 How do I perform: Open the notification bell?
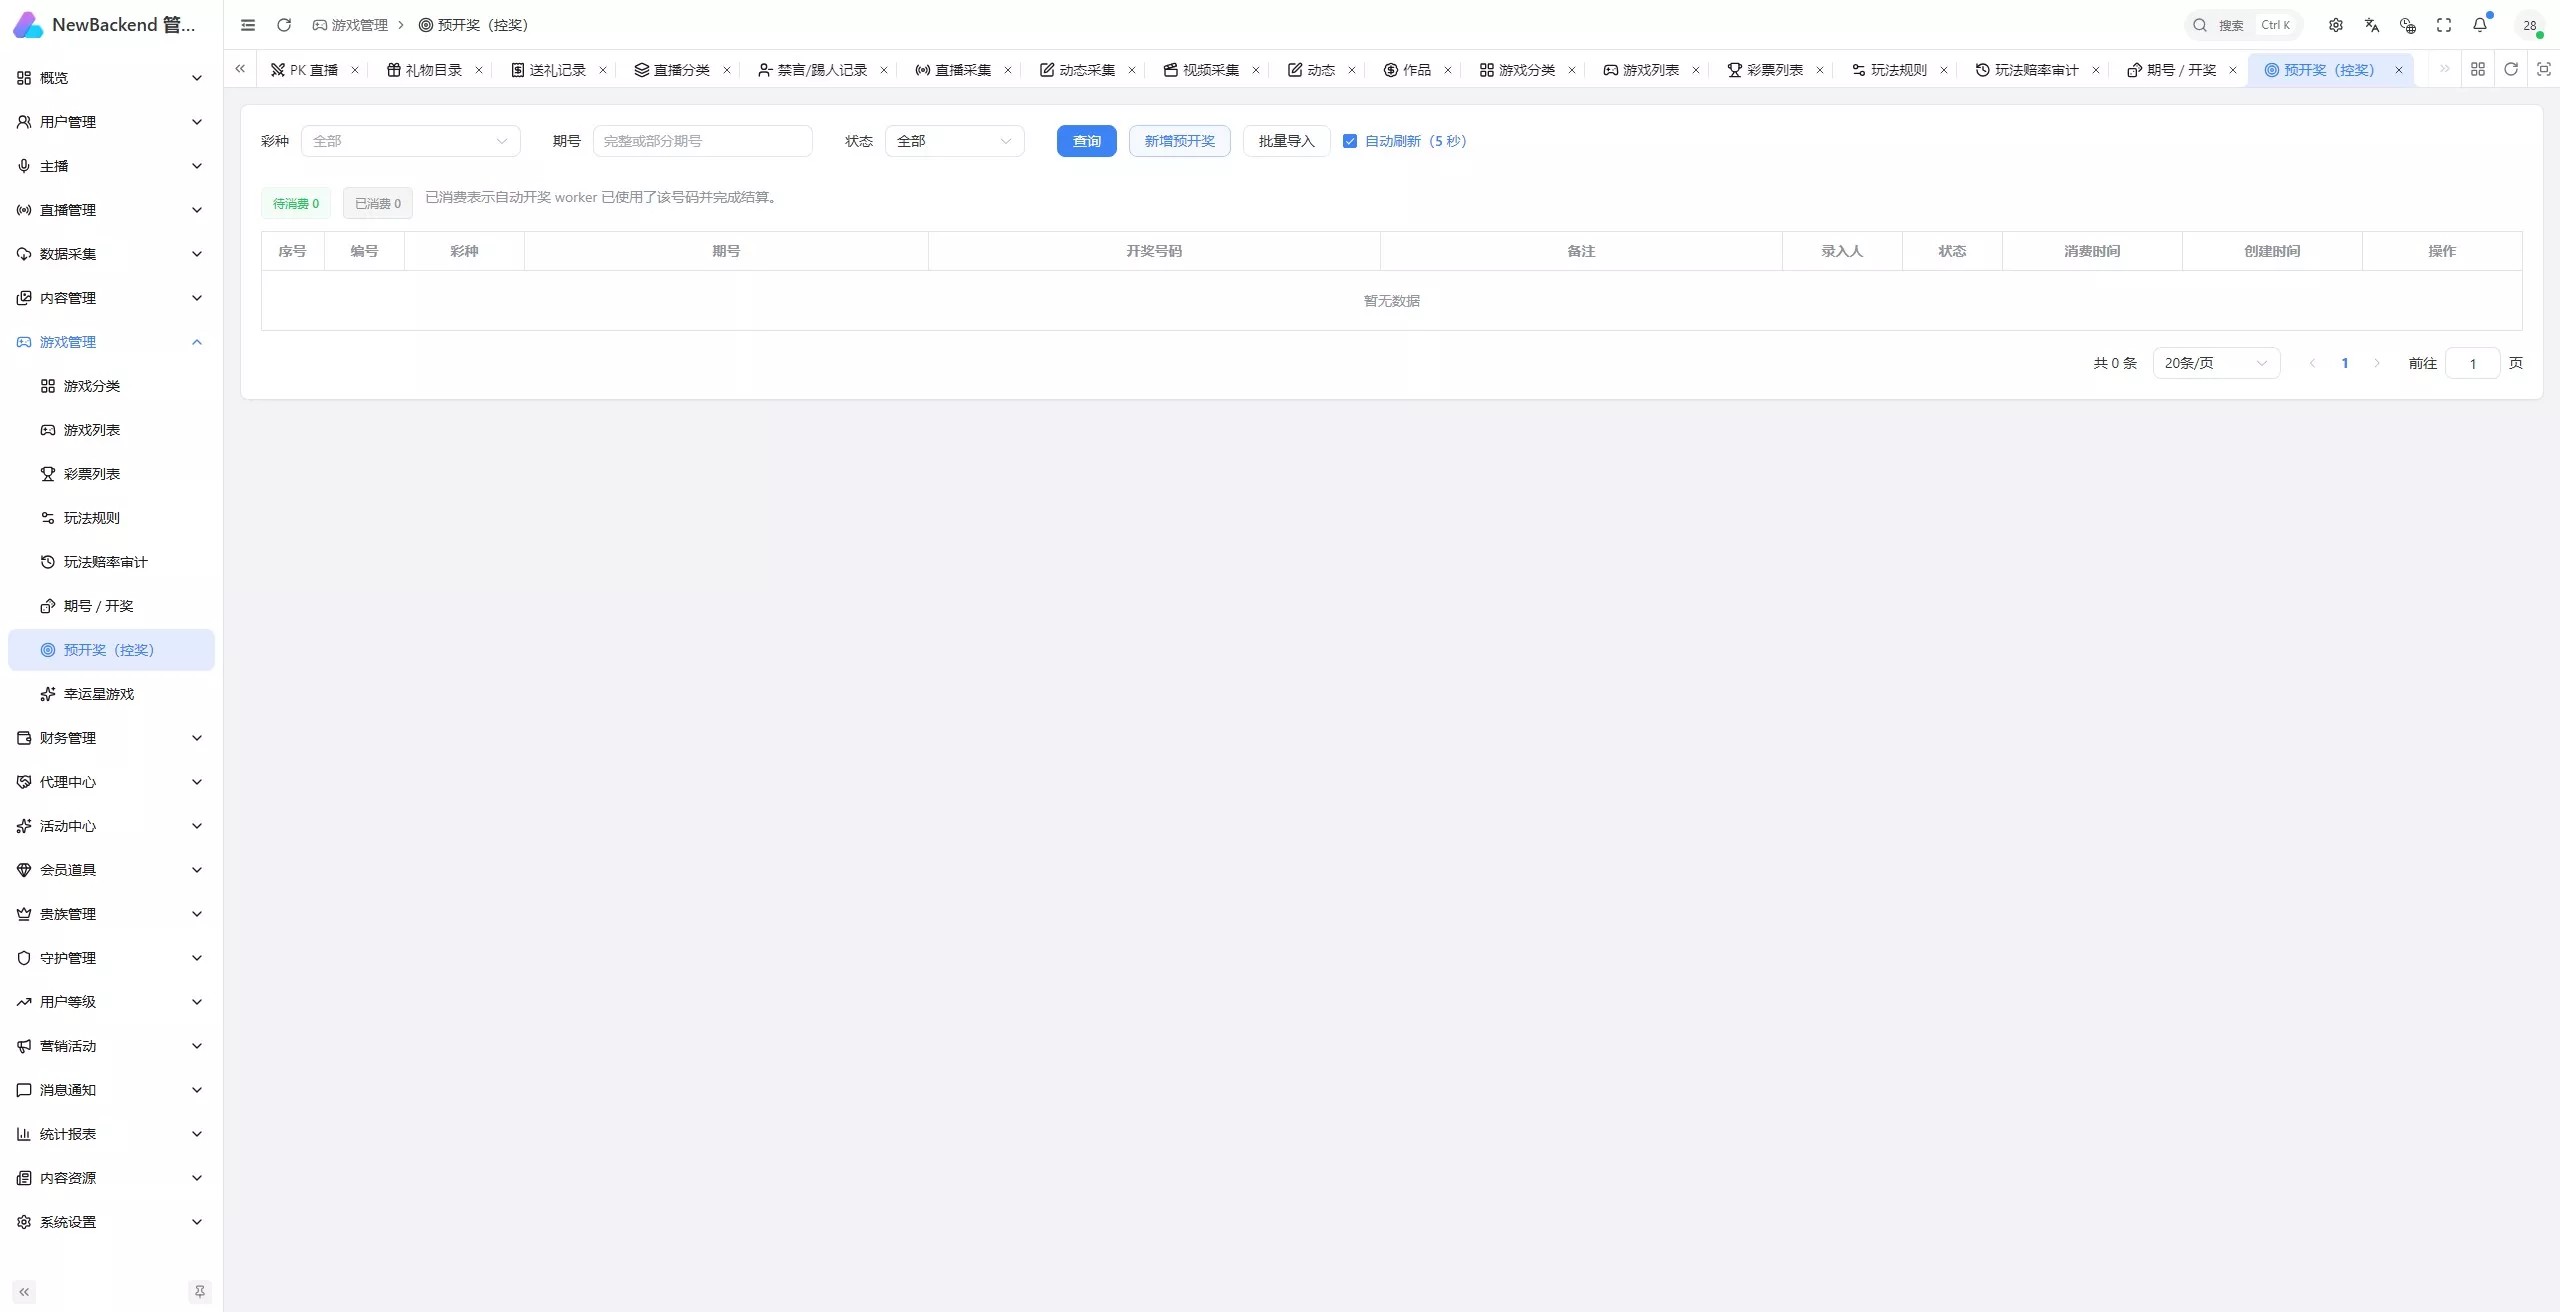2480,25
